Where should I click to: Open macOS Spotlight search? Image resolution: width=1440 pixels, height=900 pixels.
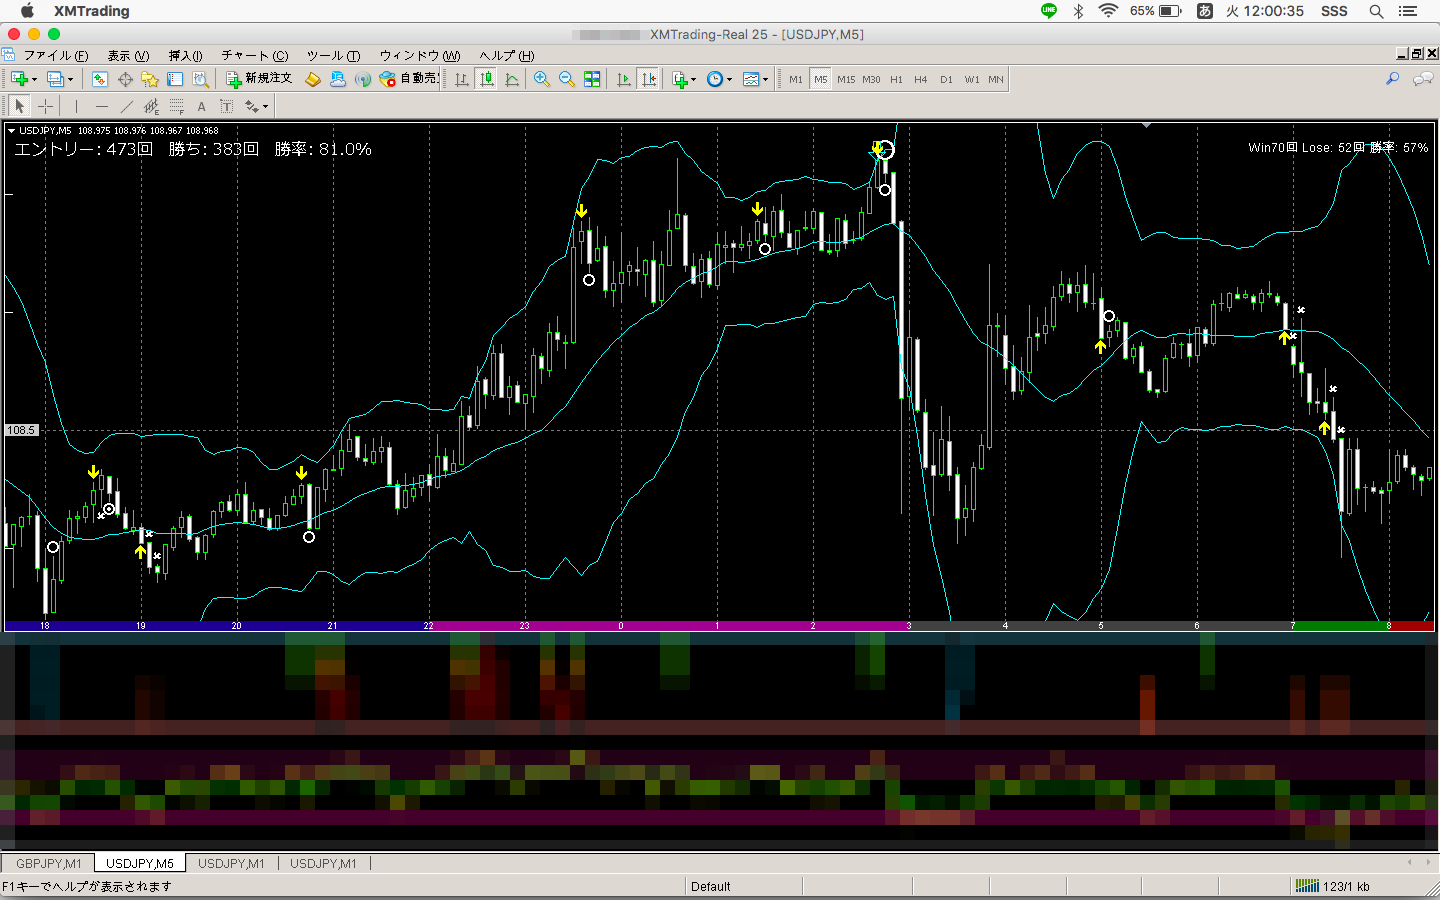coord(1376,11)
